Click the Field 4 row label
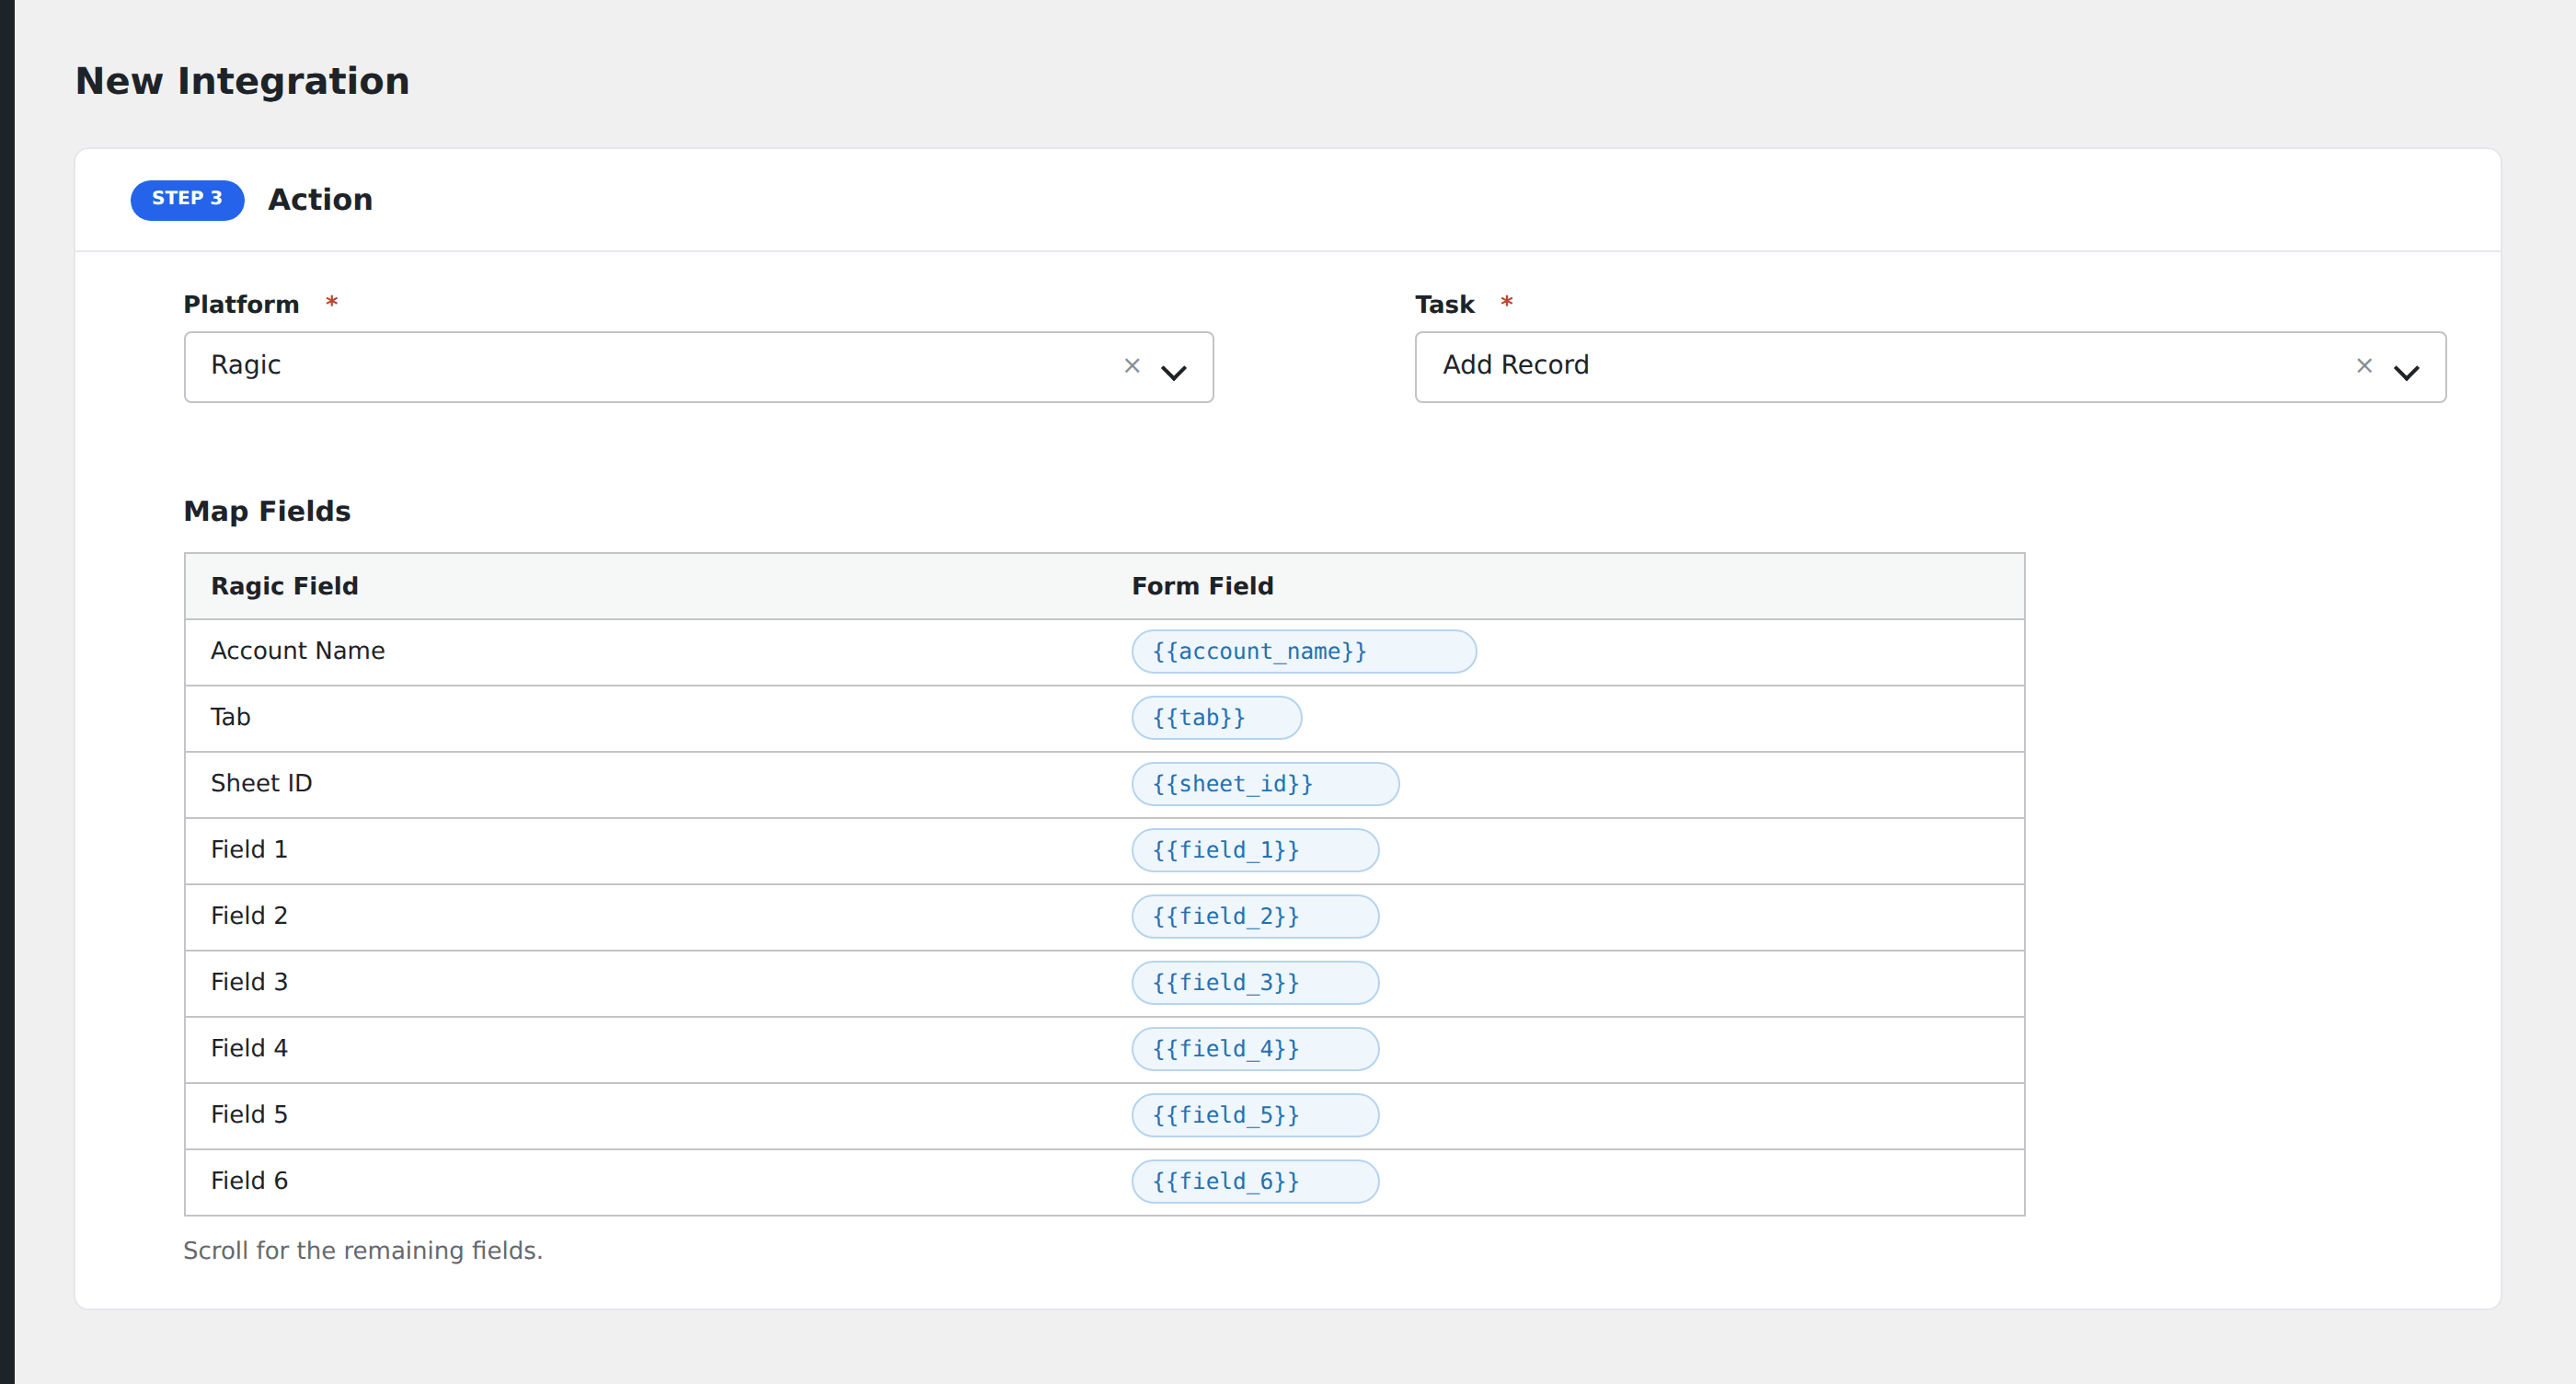The height and width of the screenshot is (1384, 2576). 249,1047
